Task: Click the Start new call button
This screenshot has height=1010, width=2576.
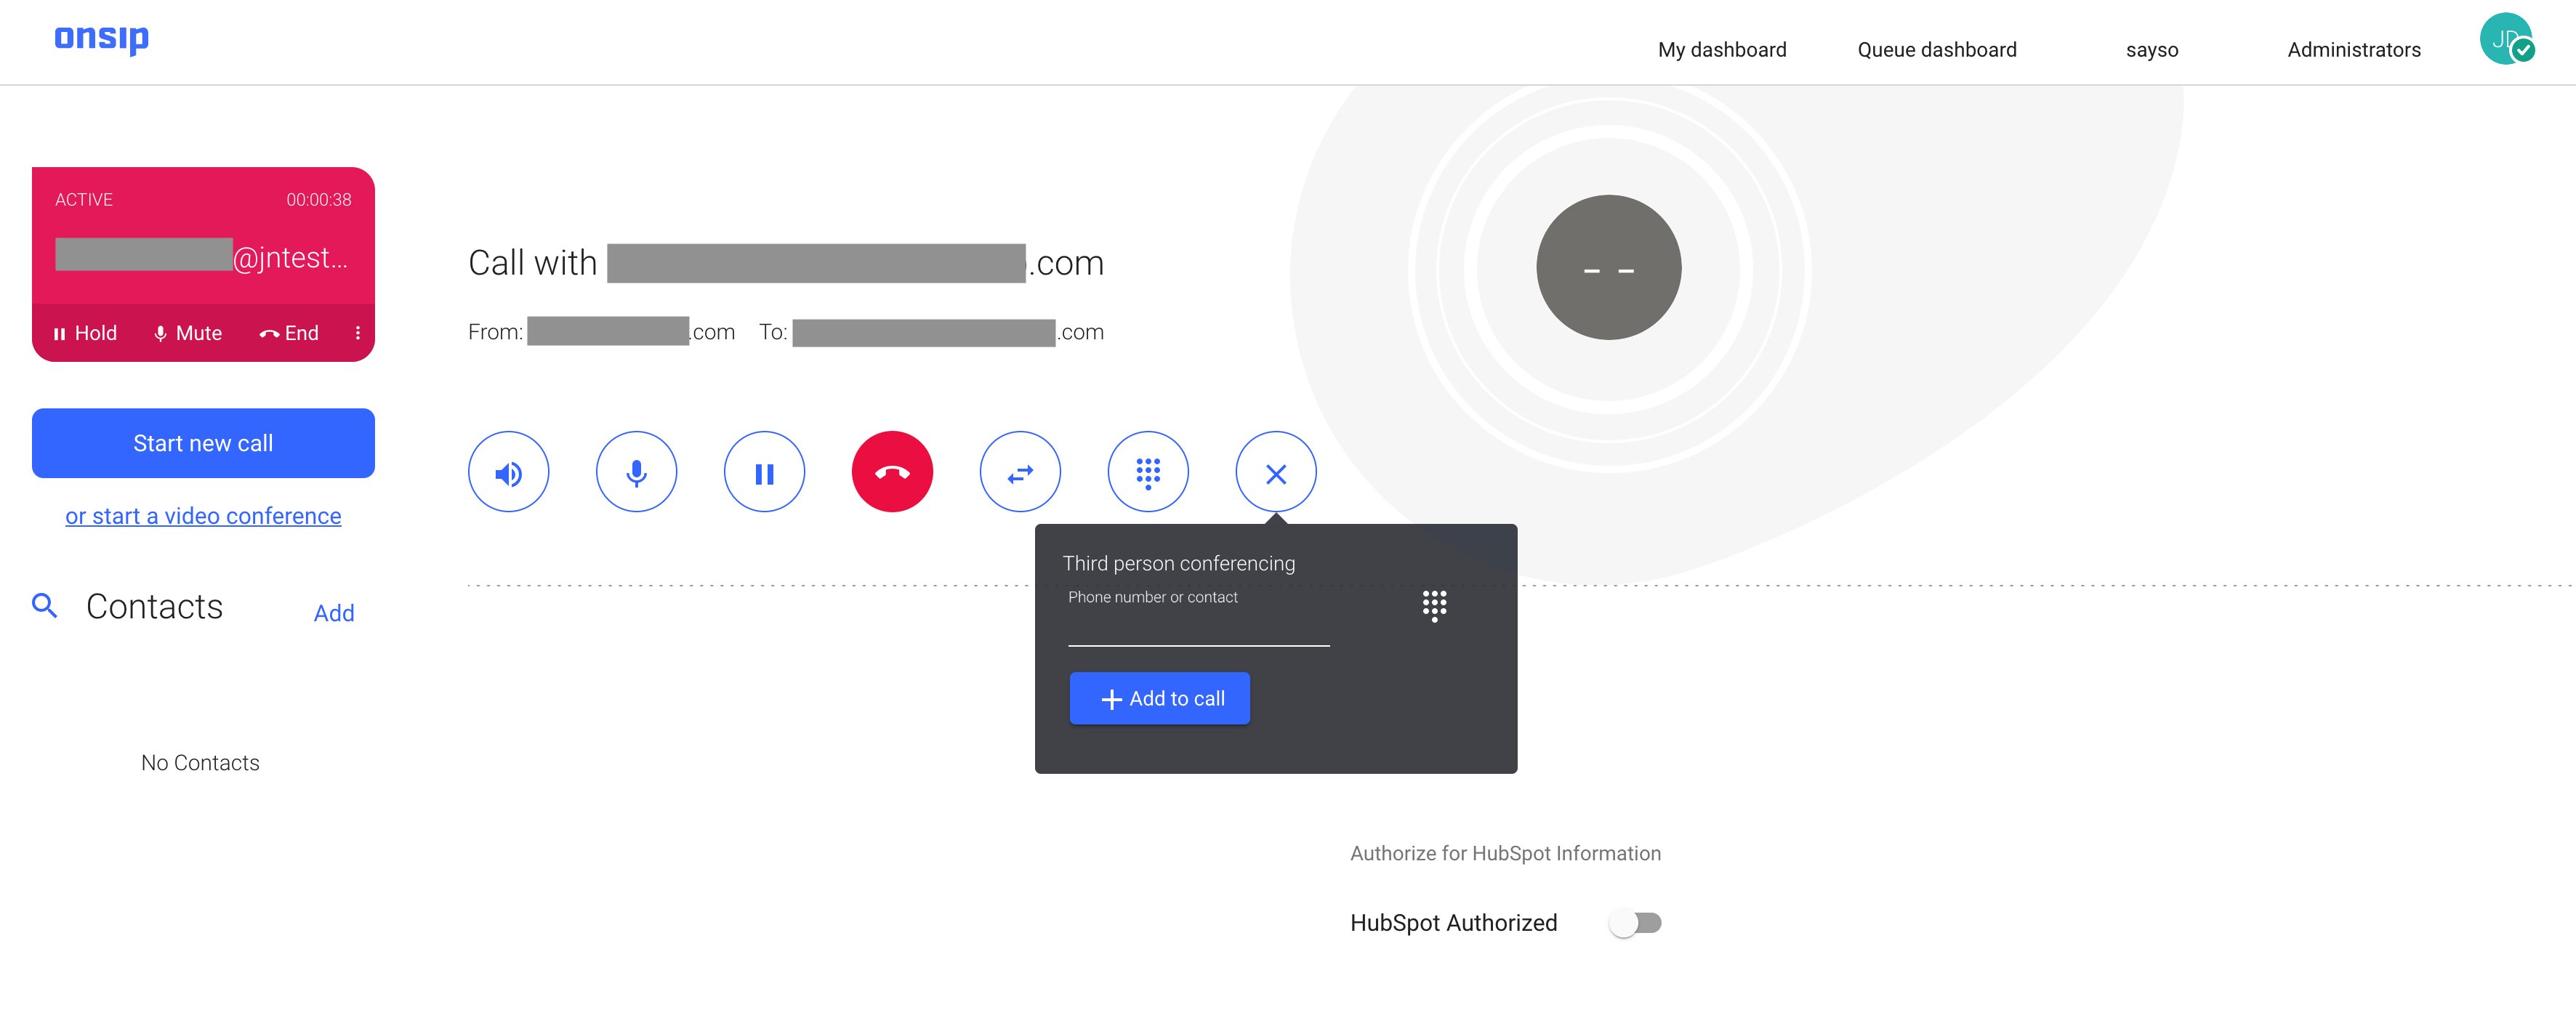Action: [x=202, y=443]
